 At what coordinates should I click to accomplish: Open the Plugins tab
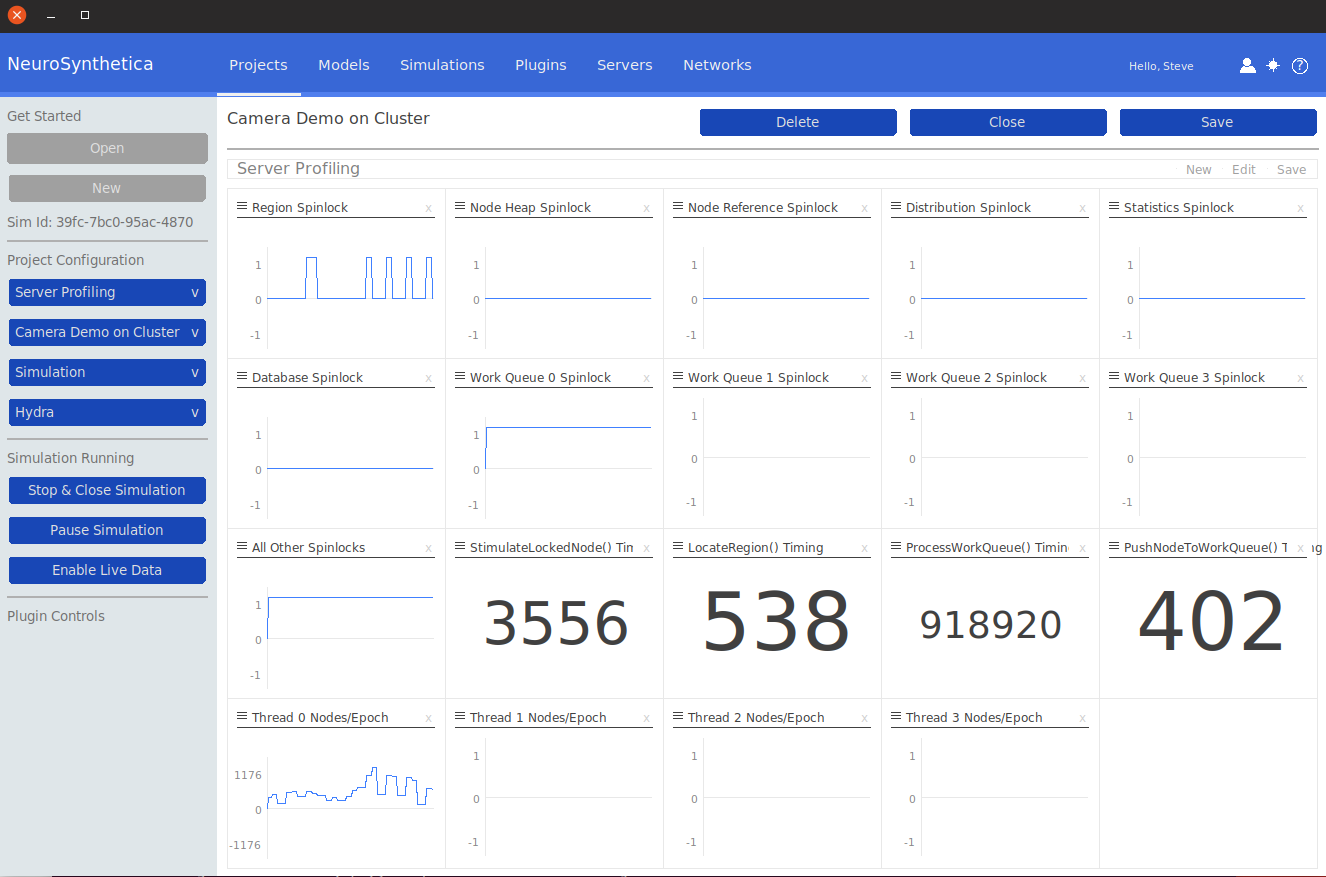pos(540,65)
